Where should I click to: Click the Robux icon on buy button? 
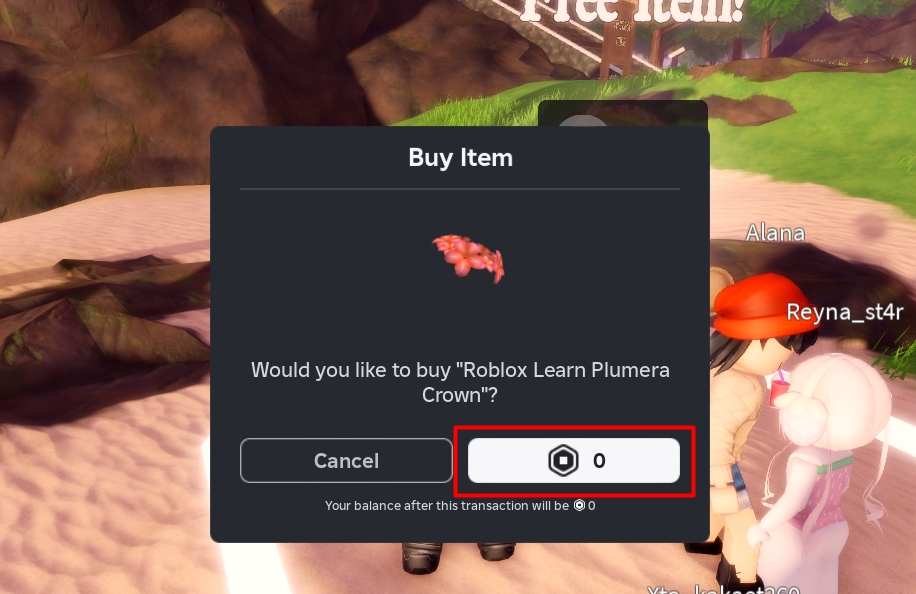tap(563, 460)
